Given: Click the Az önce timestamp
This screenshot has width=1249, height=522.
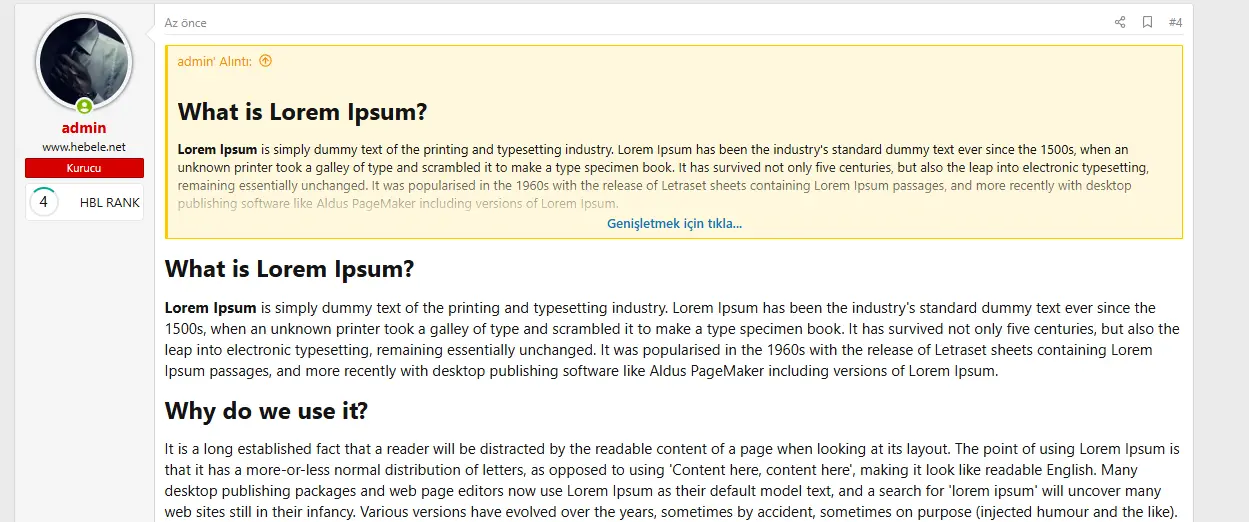Looking at the screenshot, I should (x=186, y=23).
